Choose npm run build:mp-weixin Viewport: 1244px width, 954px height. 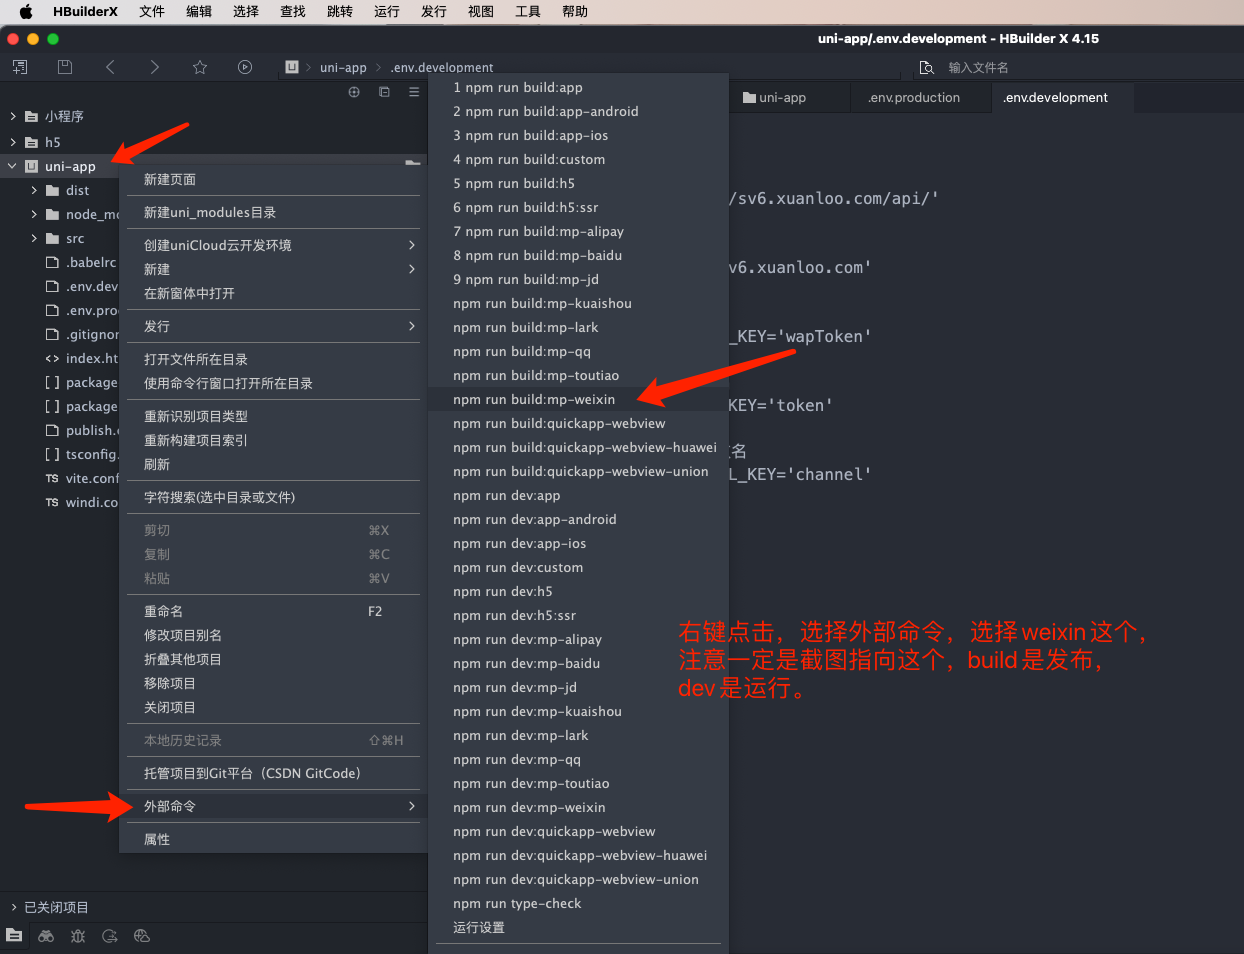(578, 399)
